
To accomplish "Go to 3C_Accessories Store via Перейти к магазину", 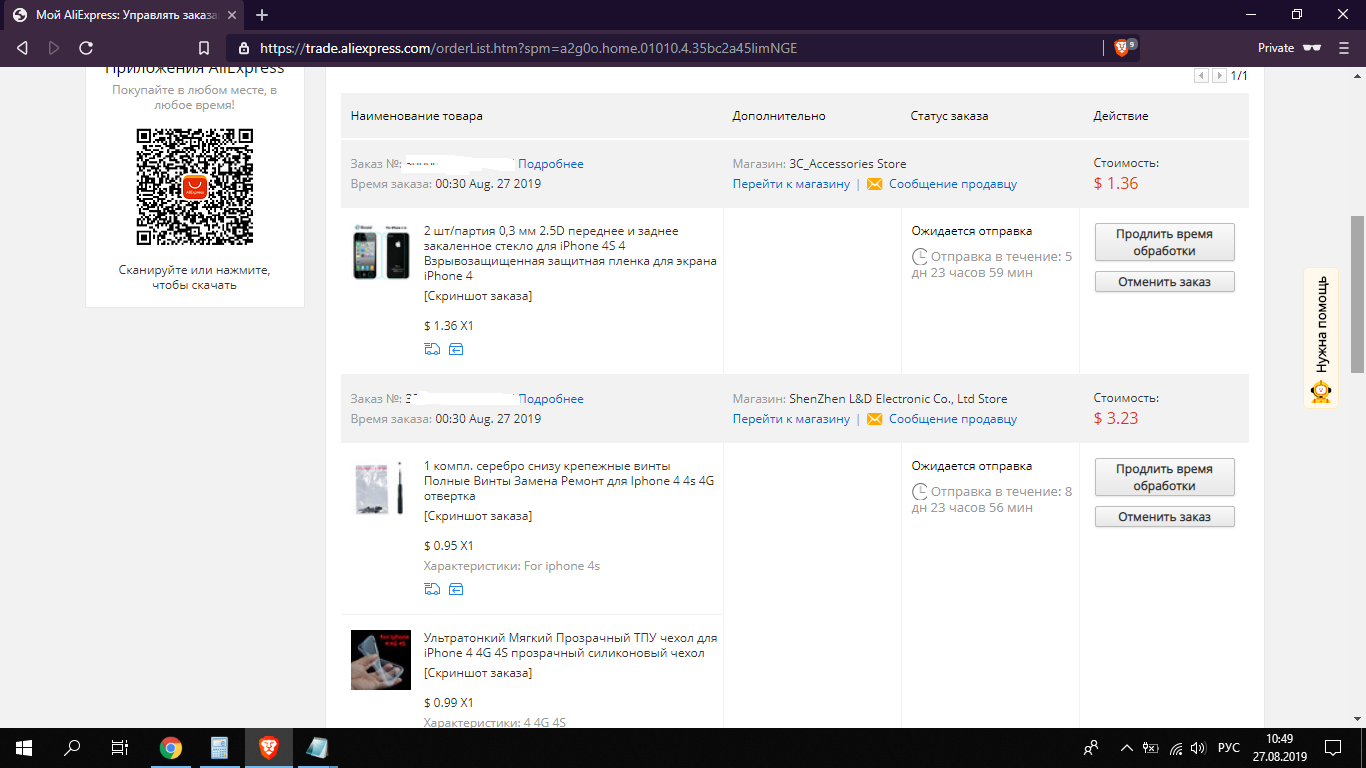I will (x=791, y=184).
